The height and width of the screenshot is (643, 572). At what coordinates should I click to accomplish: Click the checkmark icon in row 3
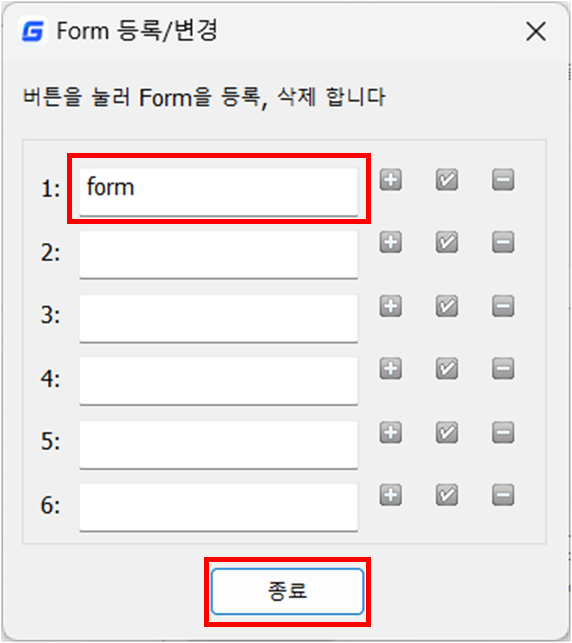pos(447,306)
